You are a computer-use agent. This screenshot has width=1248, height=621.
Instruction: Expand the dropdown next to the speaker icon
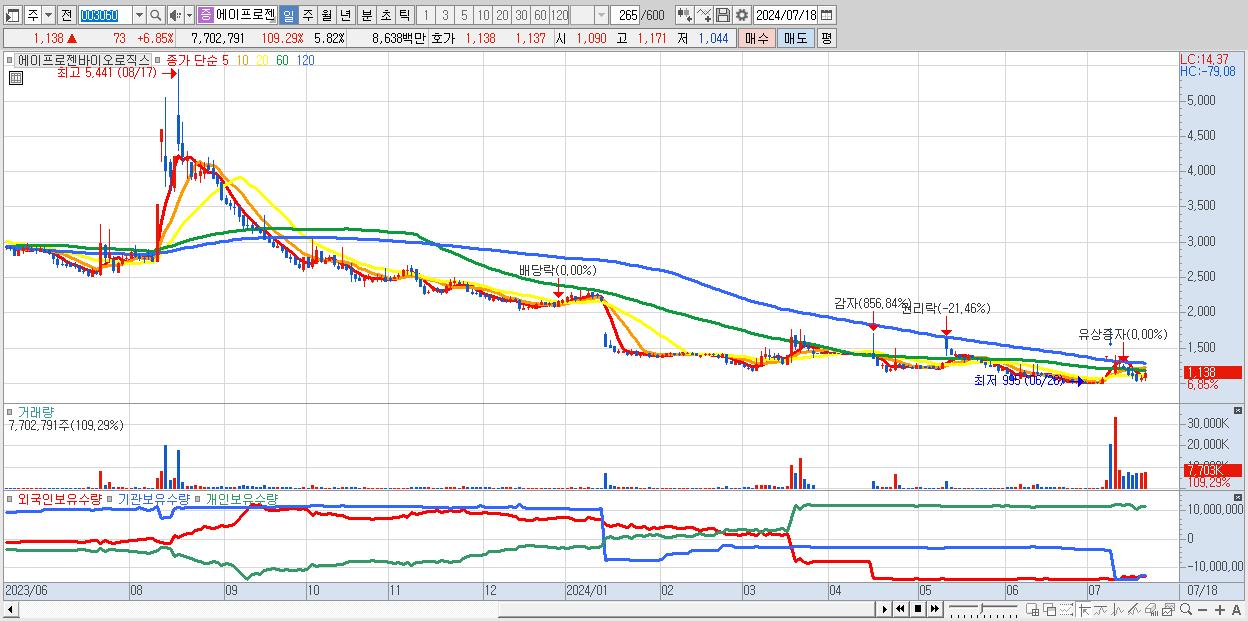click(x=189, y=15)
